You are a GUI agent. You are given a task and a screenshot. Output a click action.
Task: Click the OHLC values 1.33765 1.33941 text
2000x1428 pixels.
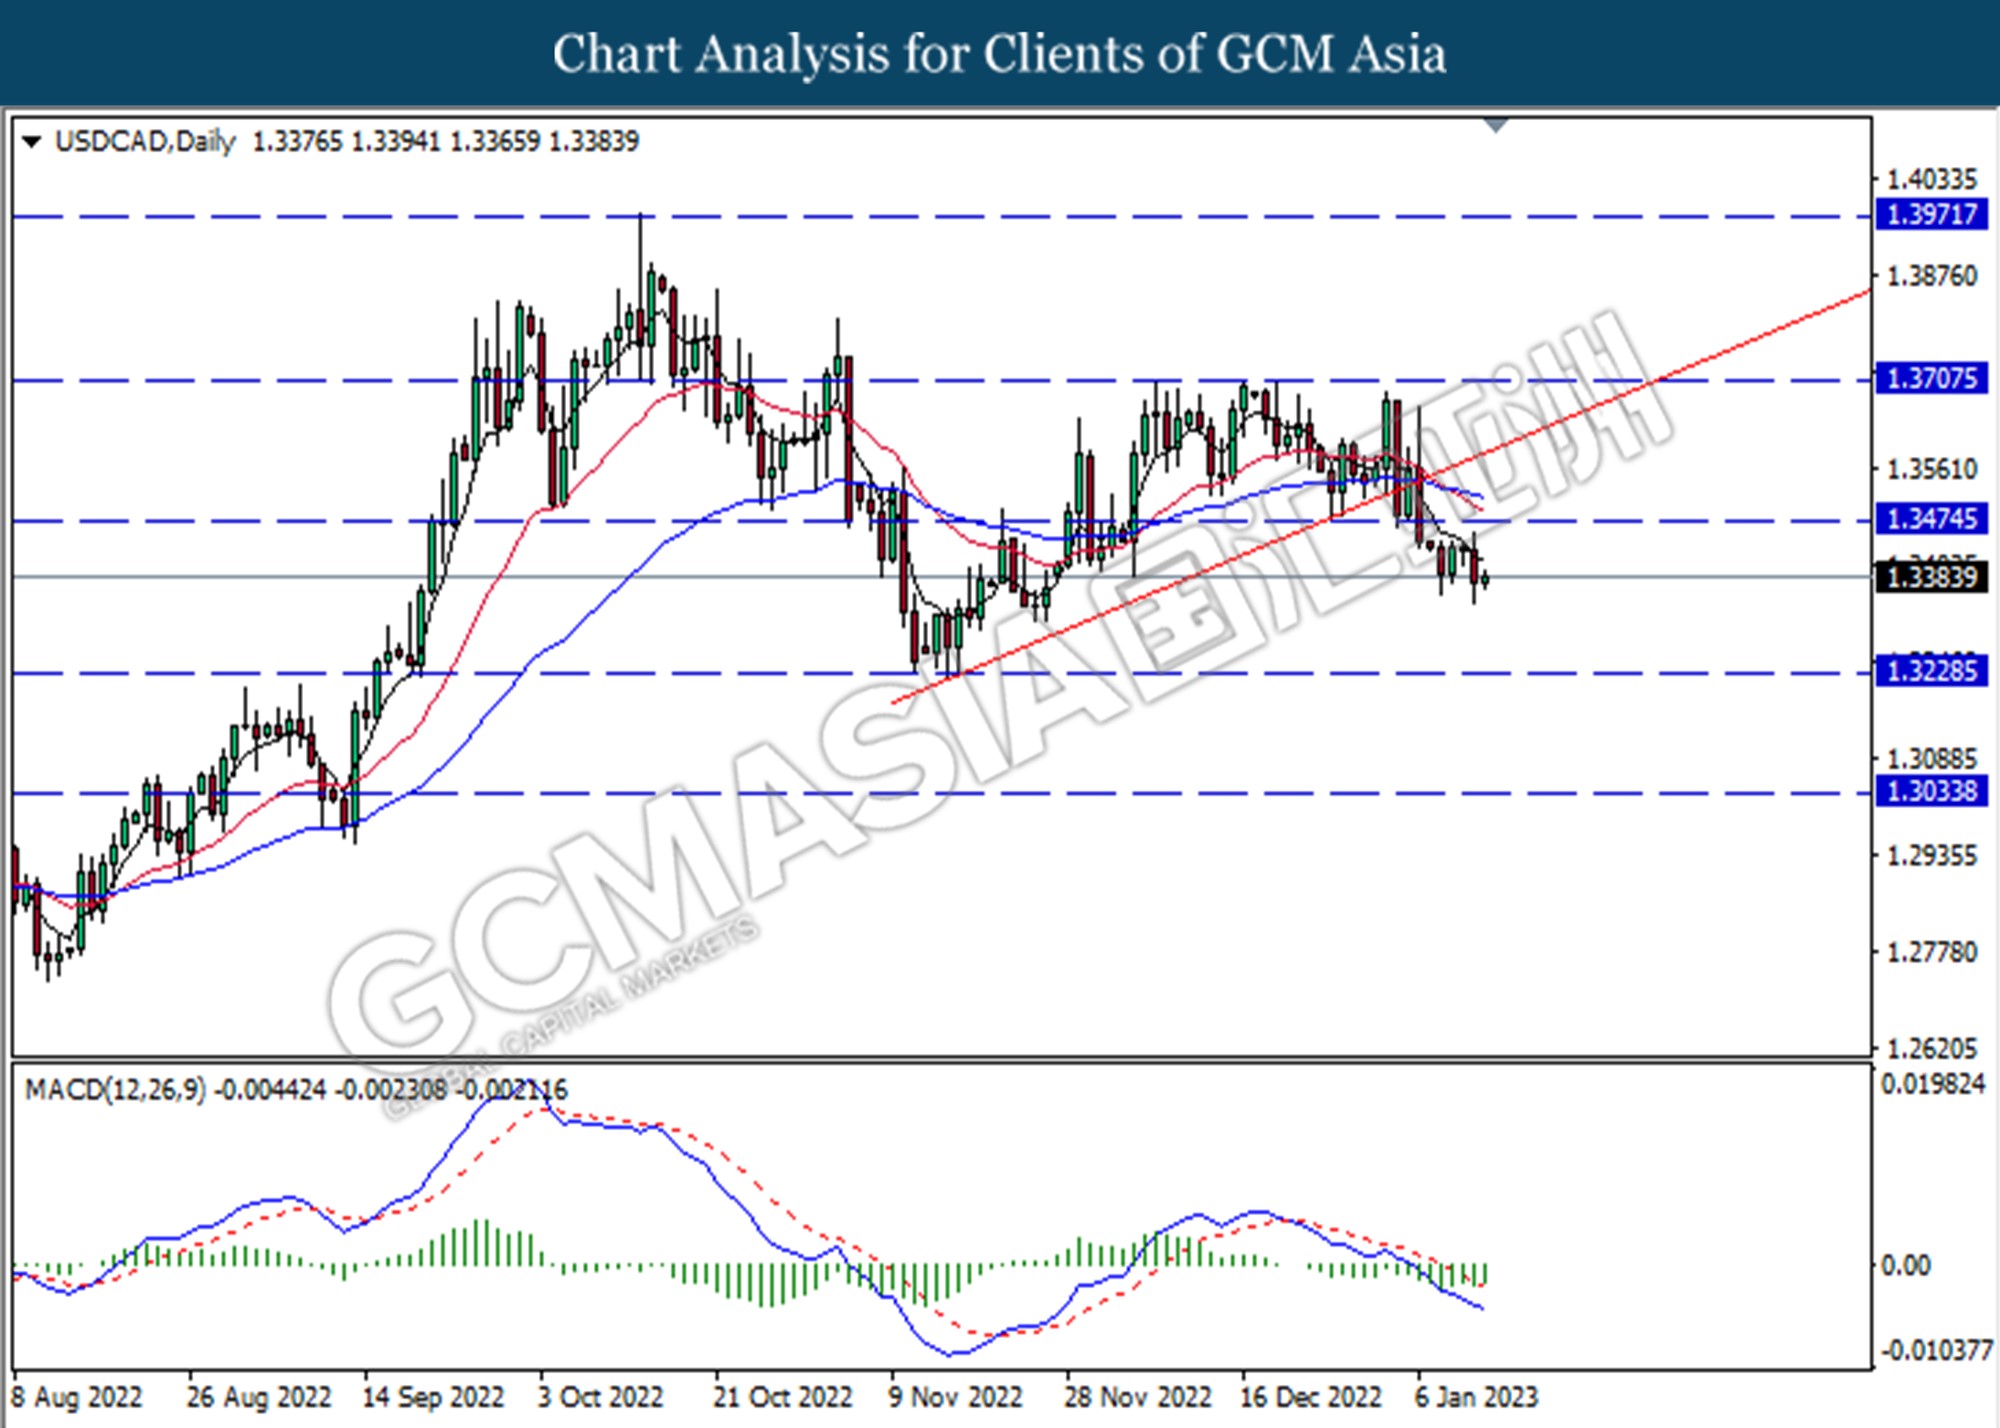click(x=346, y=142)
